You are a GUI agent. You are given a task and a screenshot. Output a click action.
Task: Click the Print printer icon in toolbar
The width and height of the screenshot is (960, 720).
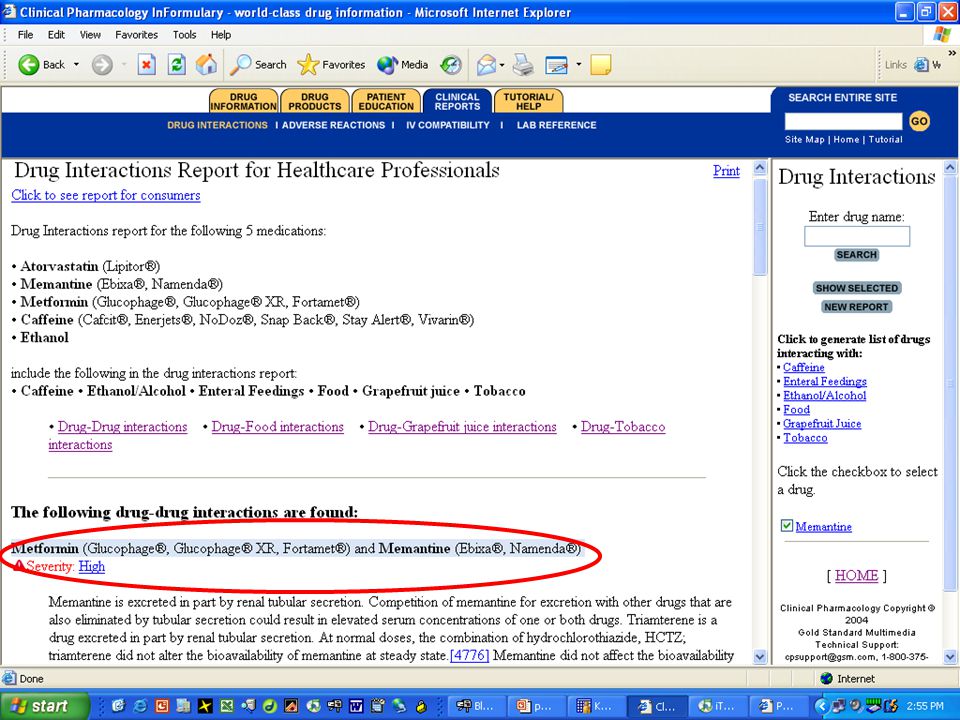(x=523, y=64)
